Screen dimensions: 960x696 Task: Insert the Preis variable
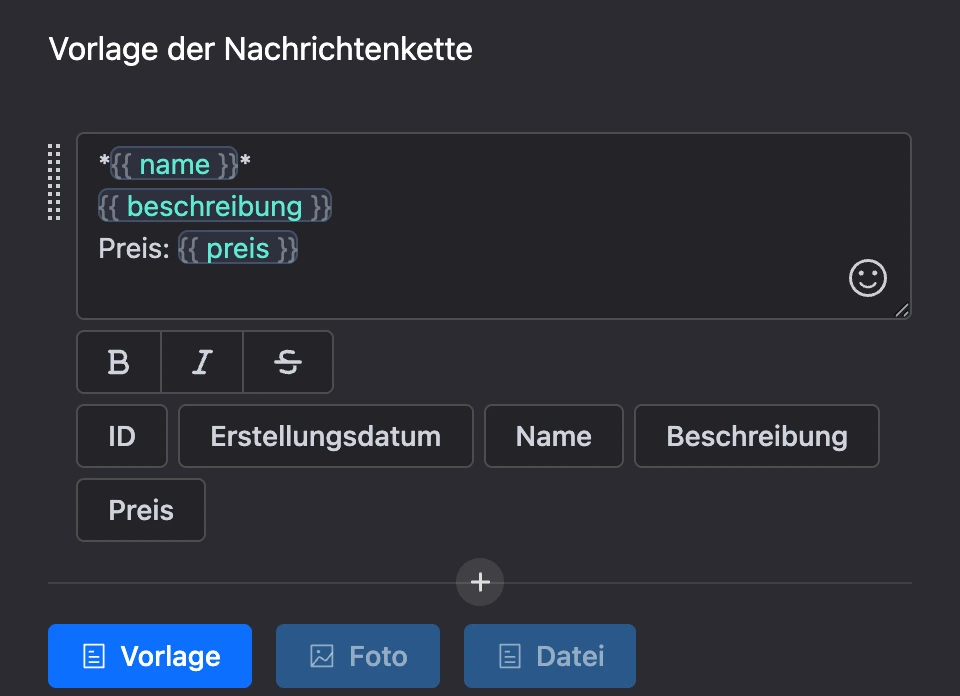pyautogui.click(x=141, y=510)
